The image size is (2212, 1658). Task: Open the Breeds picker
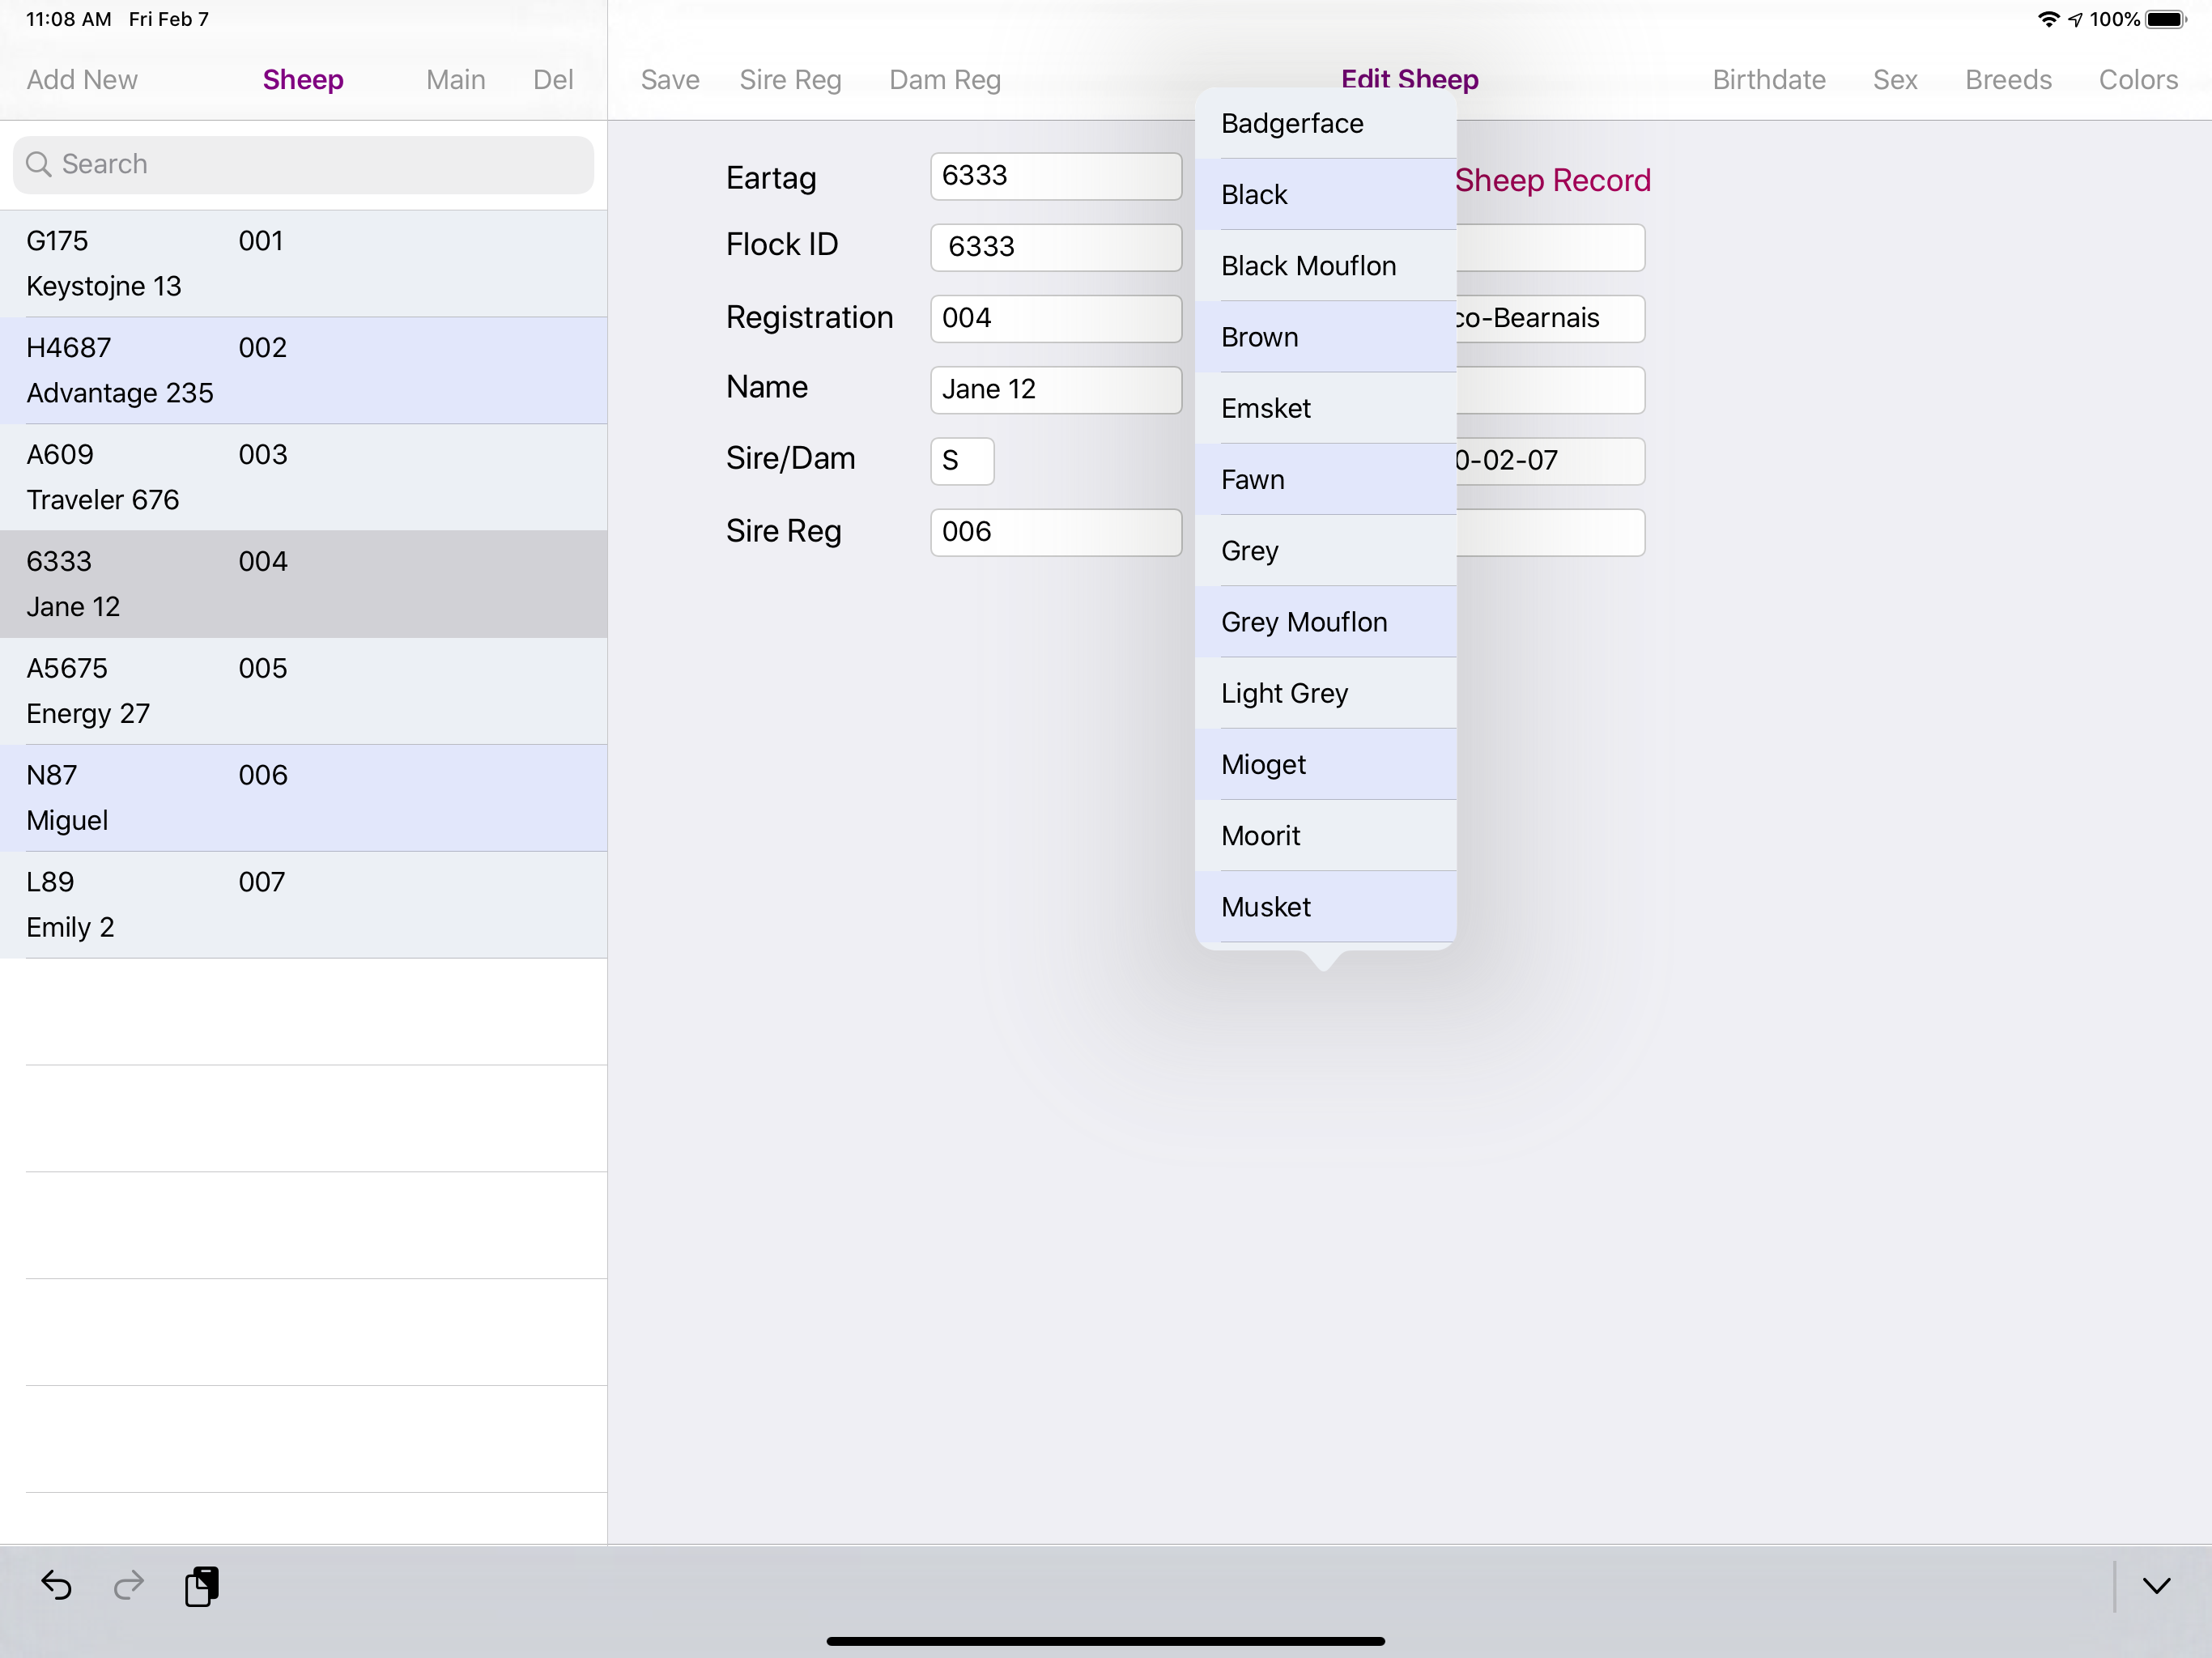point(2007,80)
